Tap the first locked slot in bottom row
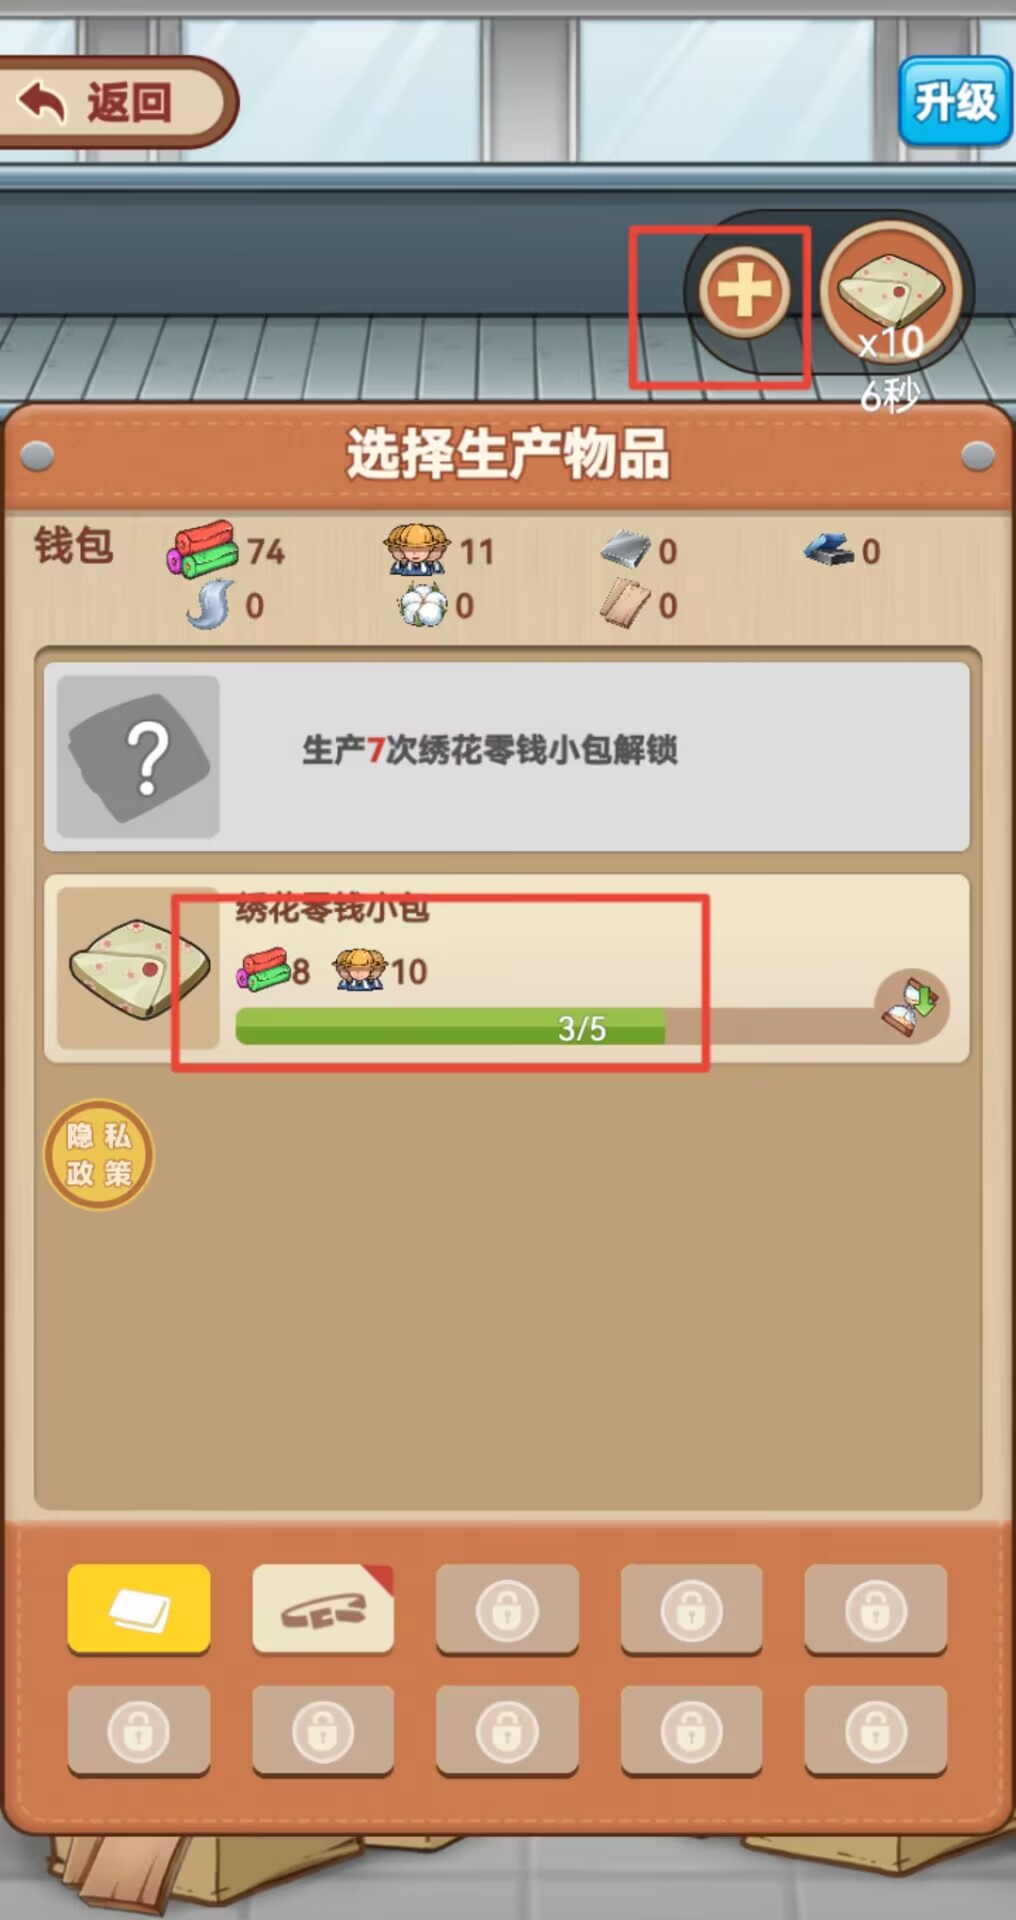The image size is (1016, 1920). pyautogui.click(x=139, y=1731)
